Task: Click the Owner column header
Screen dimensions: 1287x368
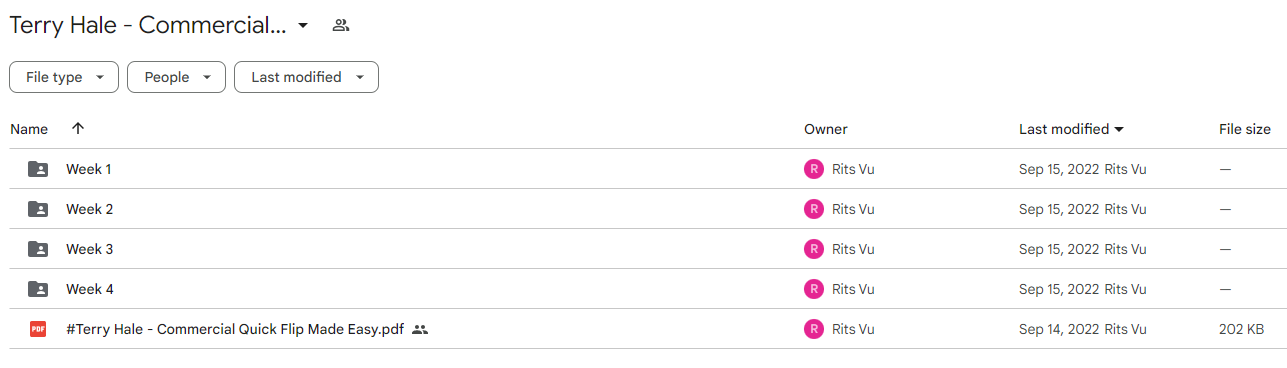Action: point(825,129)
